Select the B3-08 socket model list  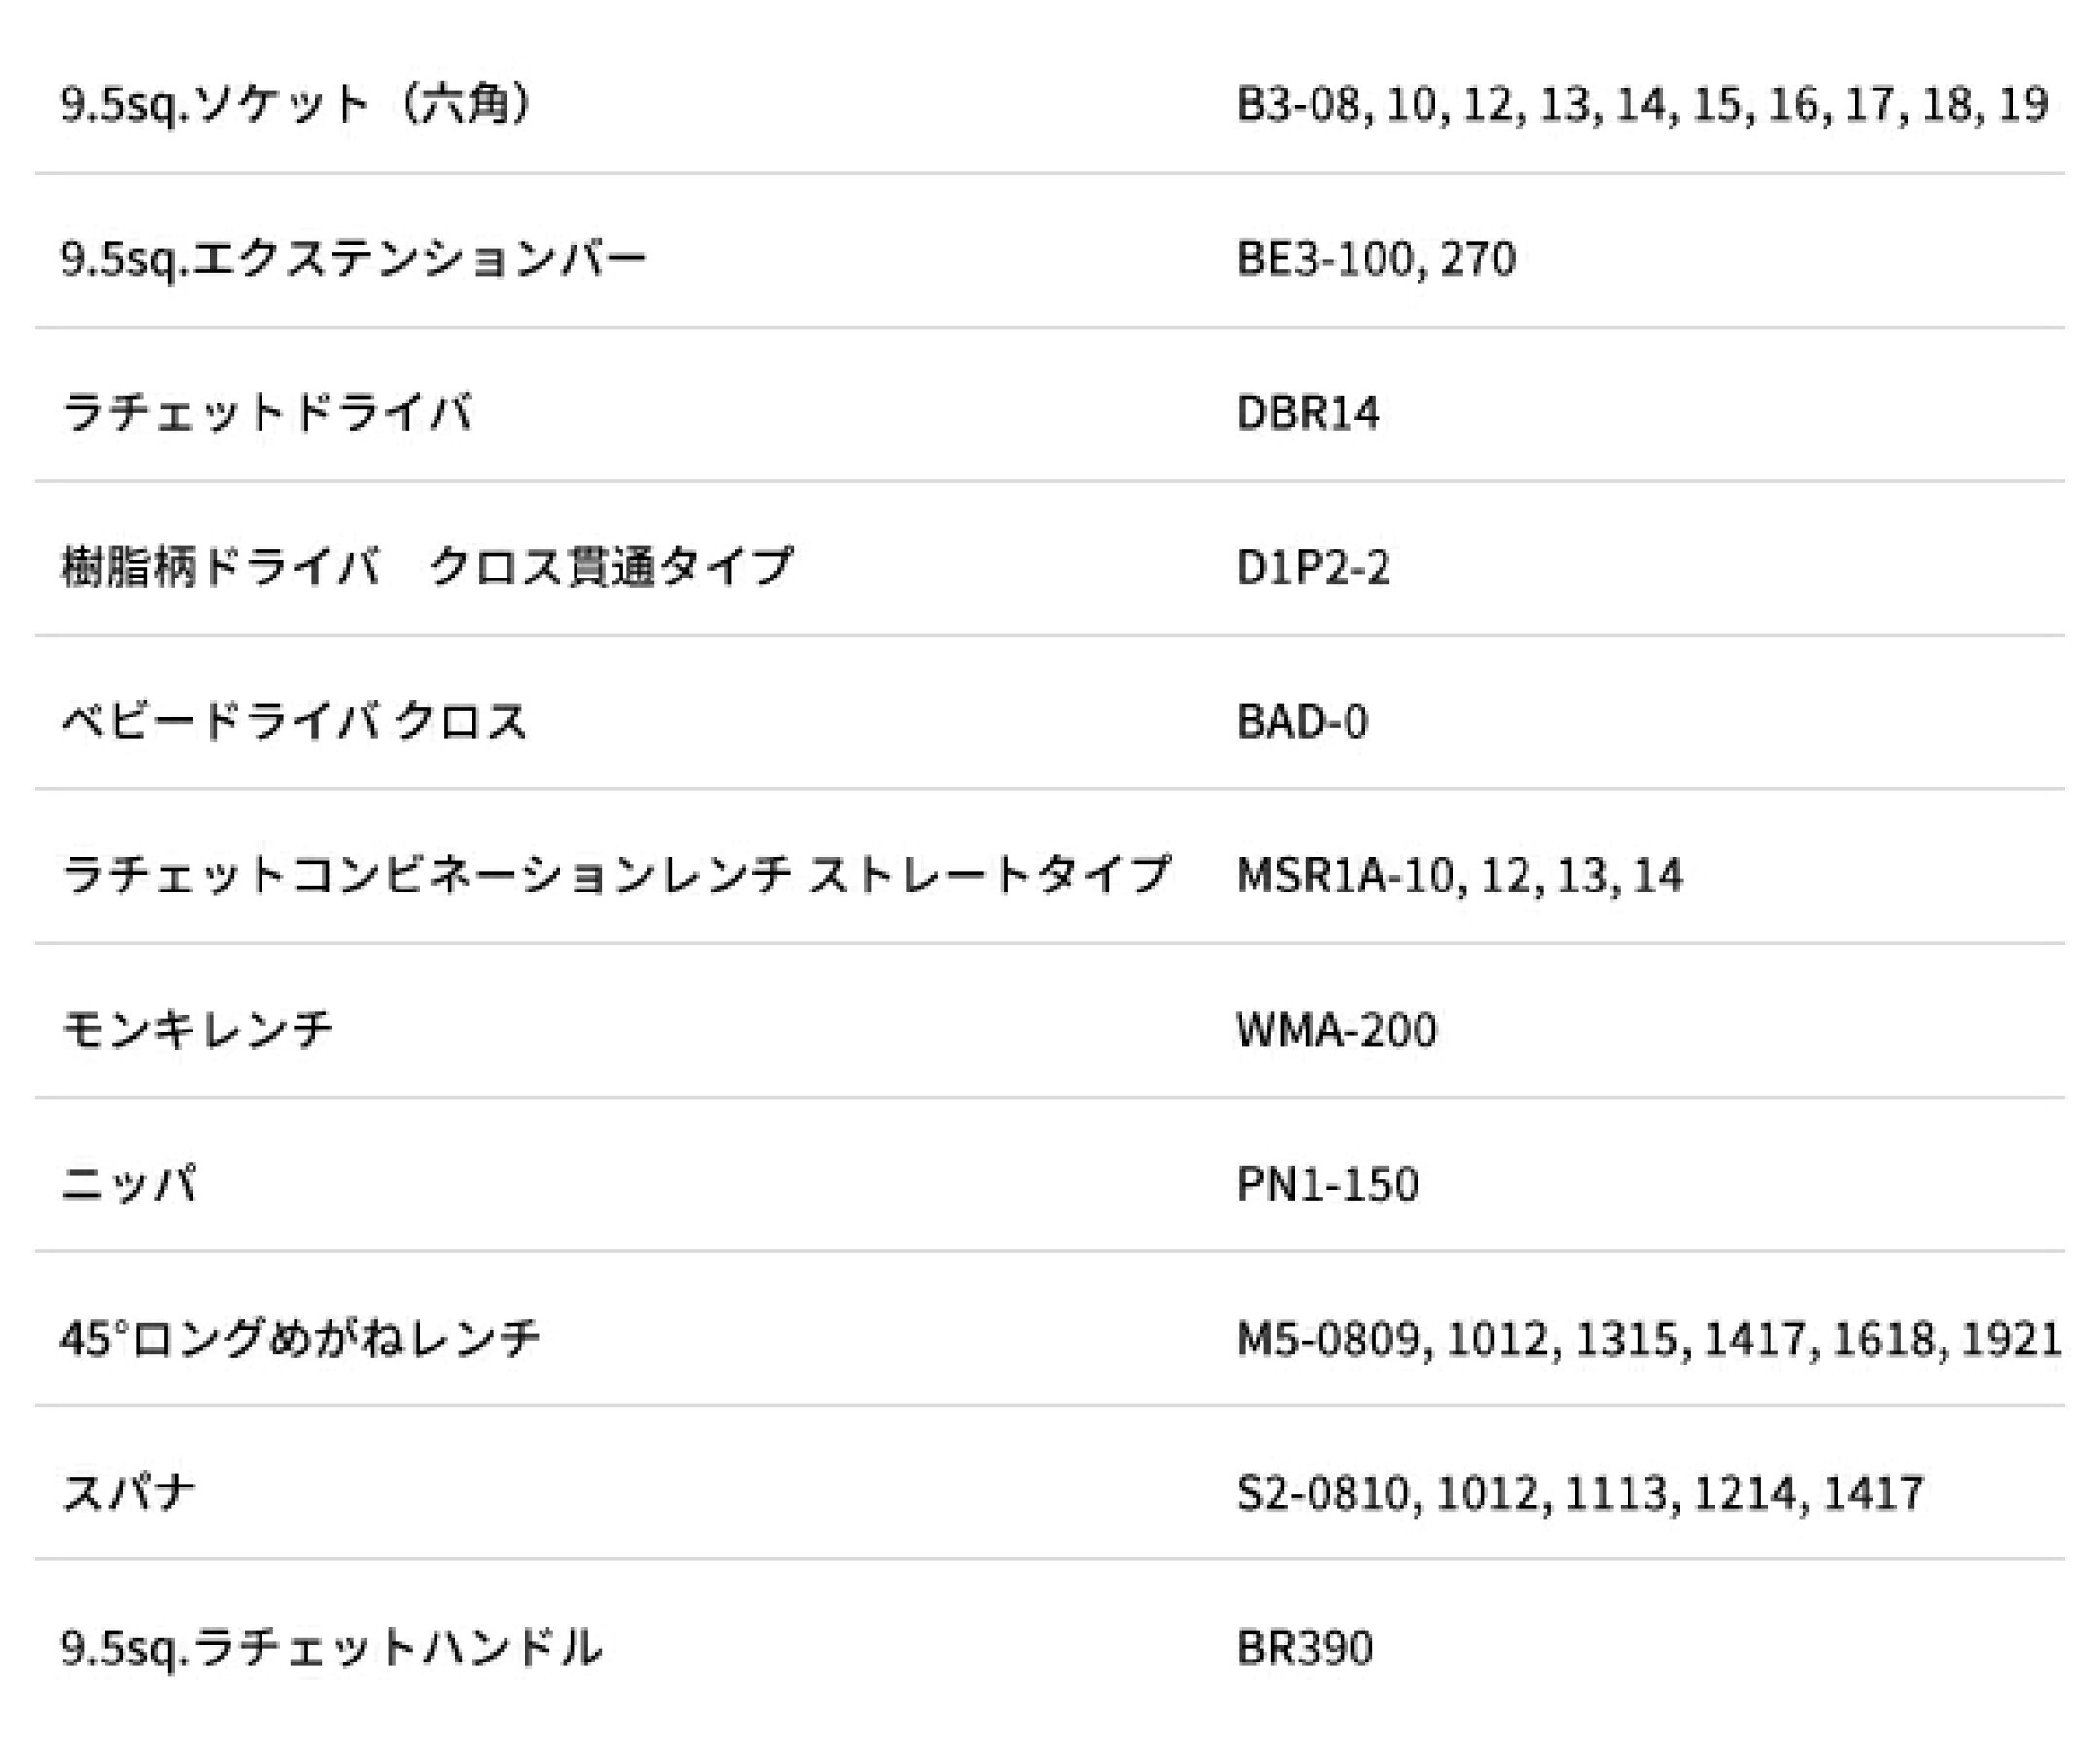1642,104
